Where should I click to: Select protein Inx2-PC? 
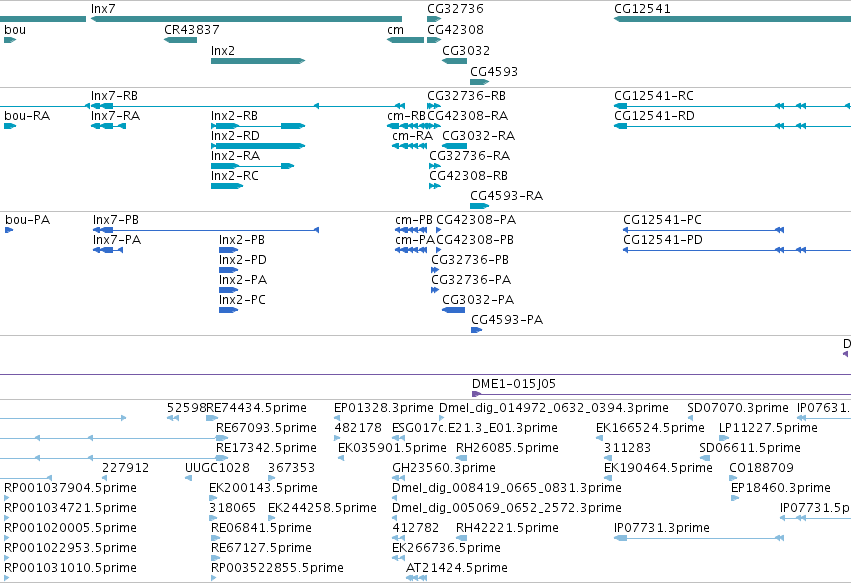(228, 310)
